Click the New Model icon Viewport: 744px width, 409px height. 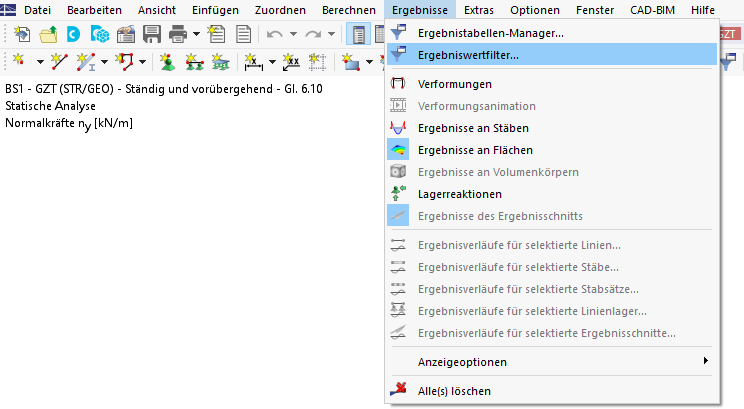click(22, 34)
